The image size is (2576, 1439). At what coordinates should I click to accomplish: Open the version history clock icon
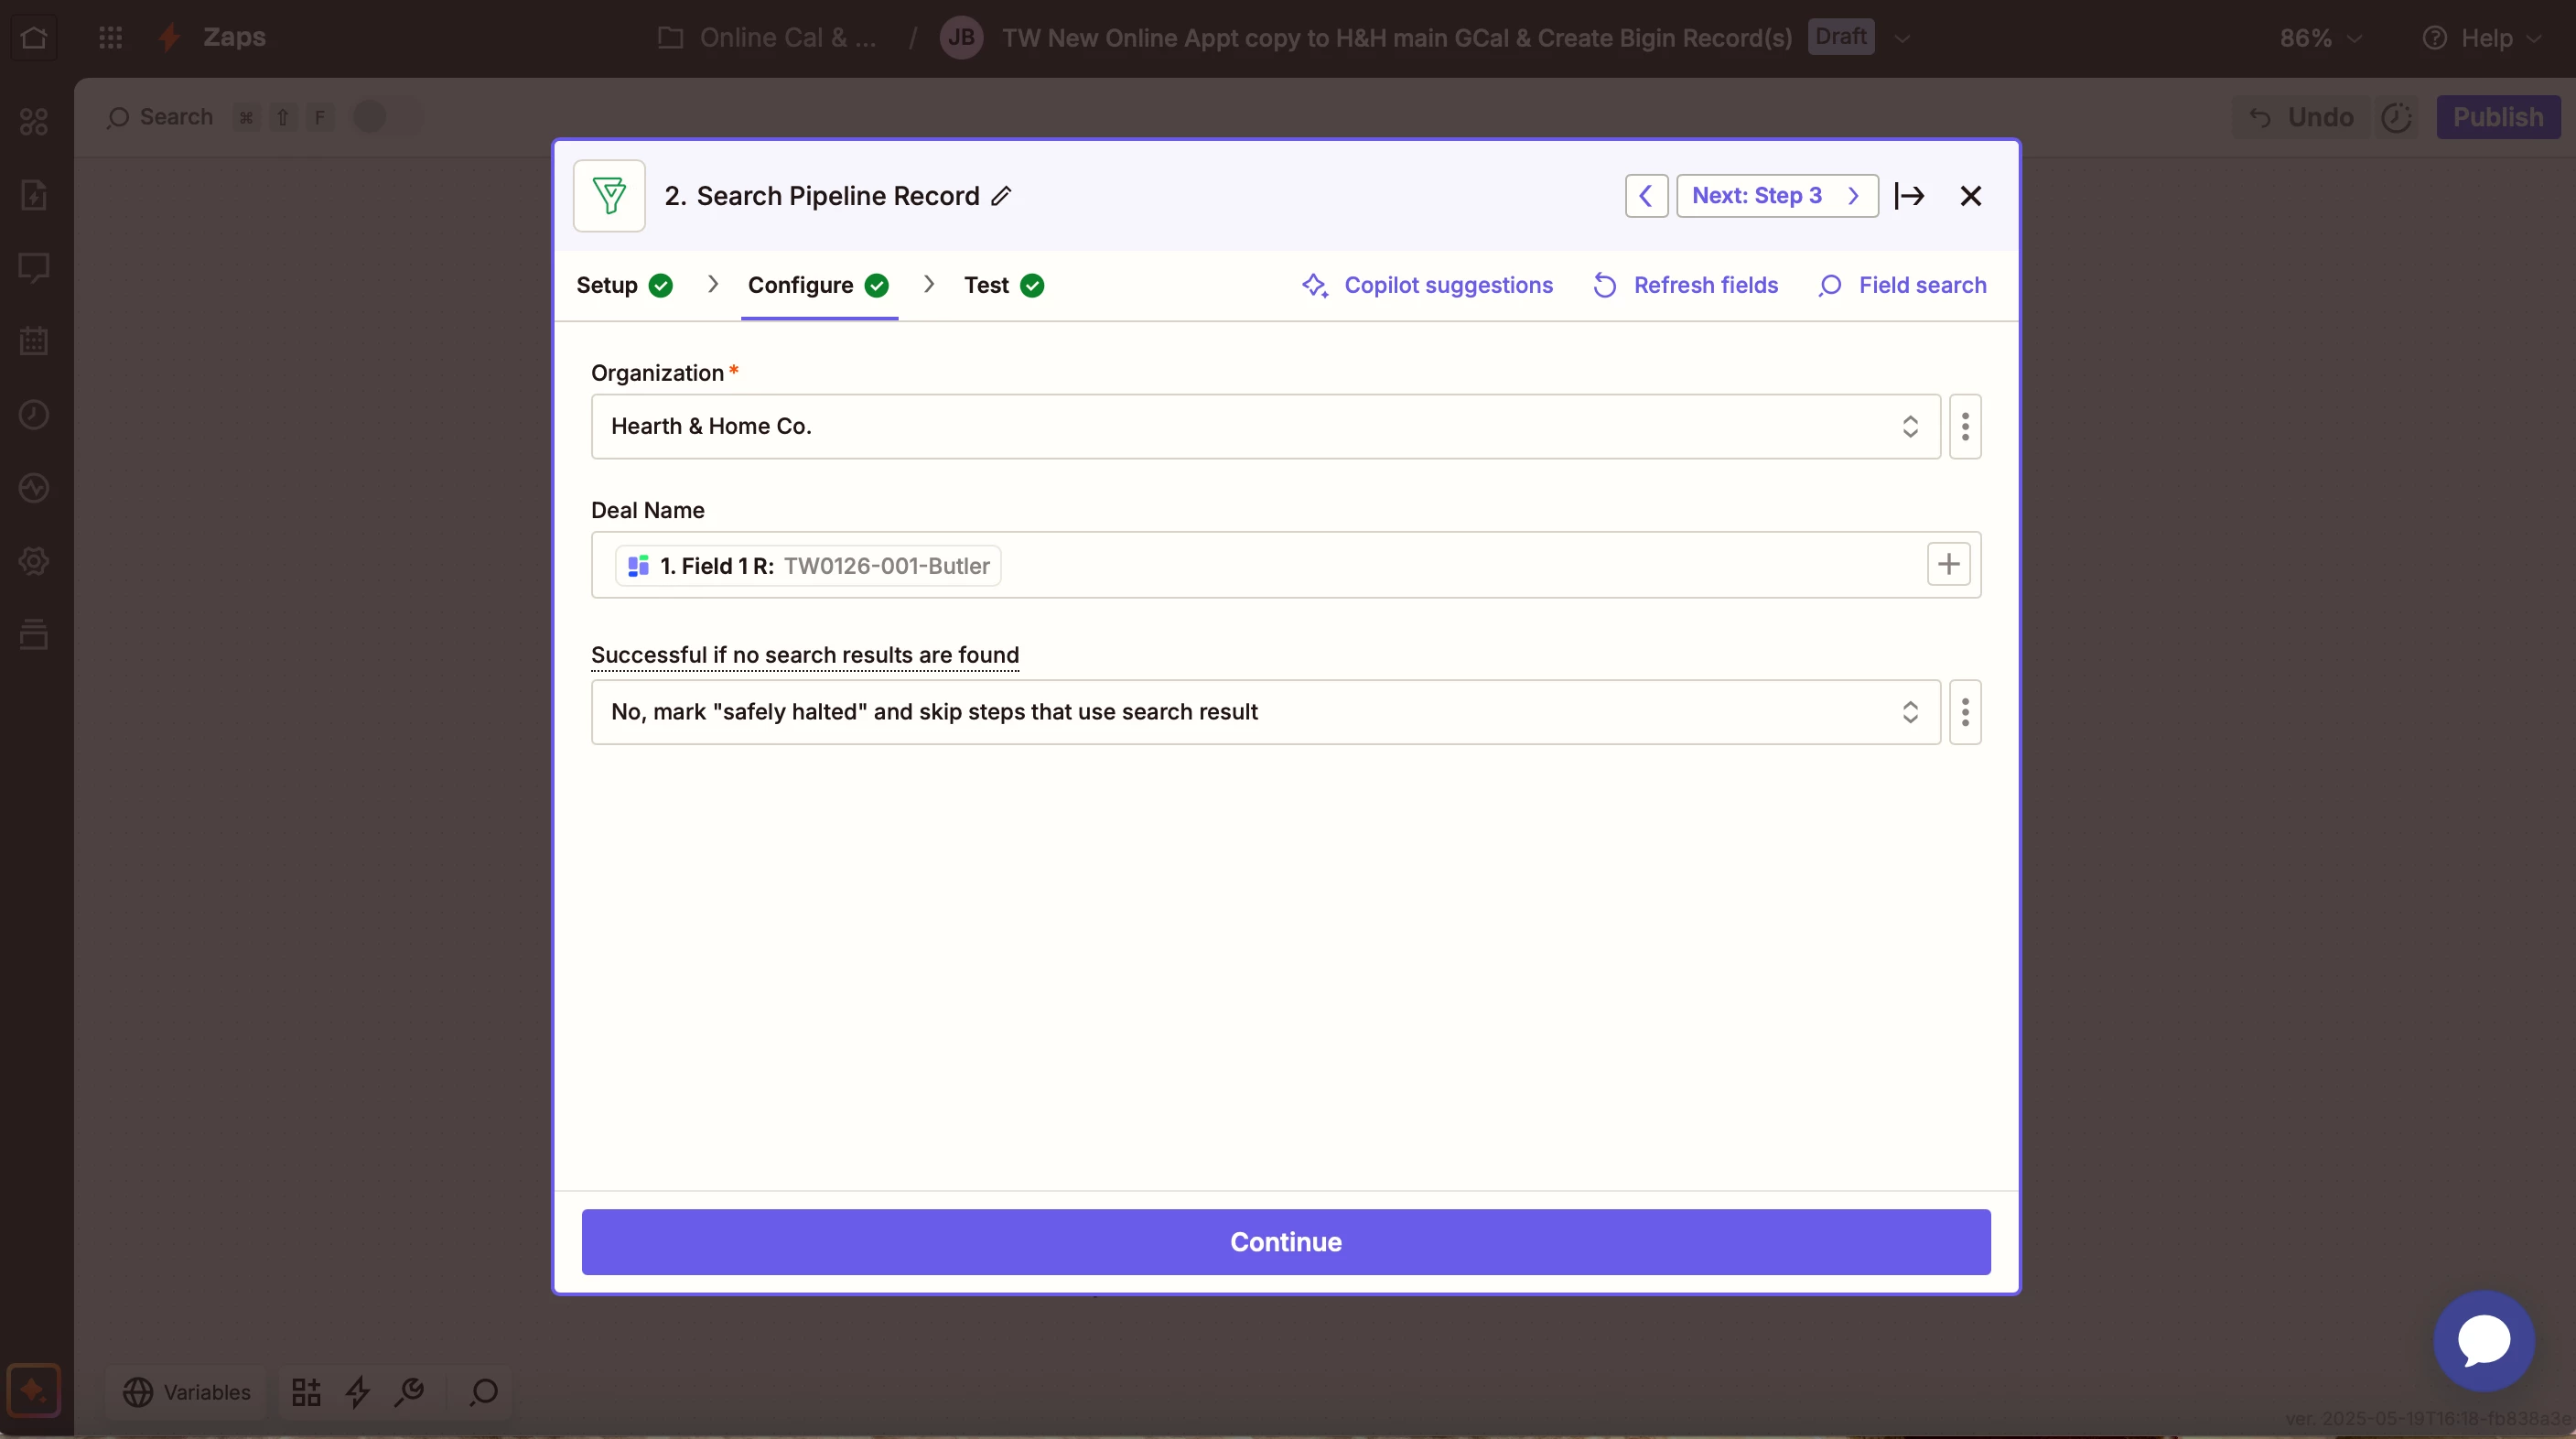pos(2397,117)
